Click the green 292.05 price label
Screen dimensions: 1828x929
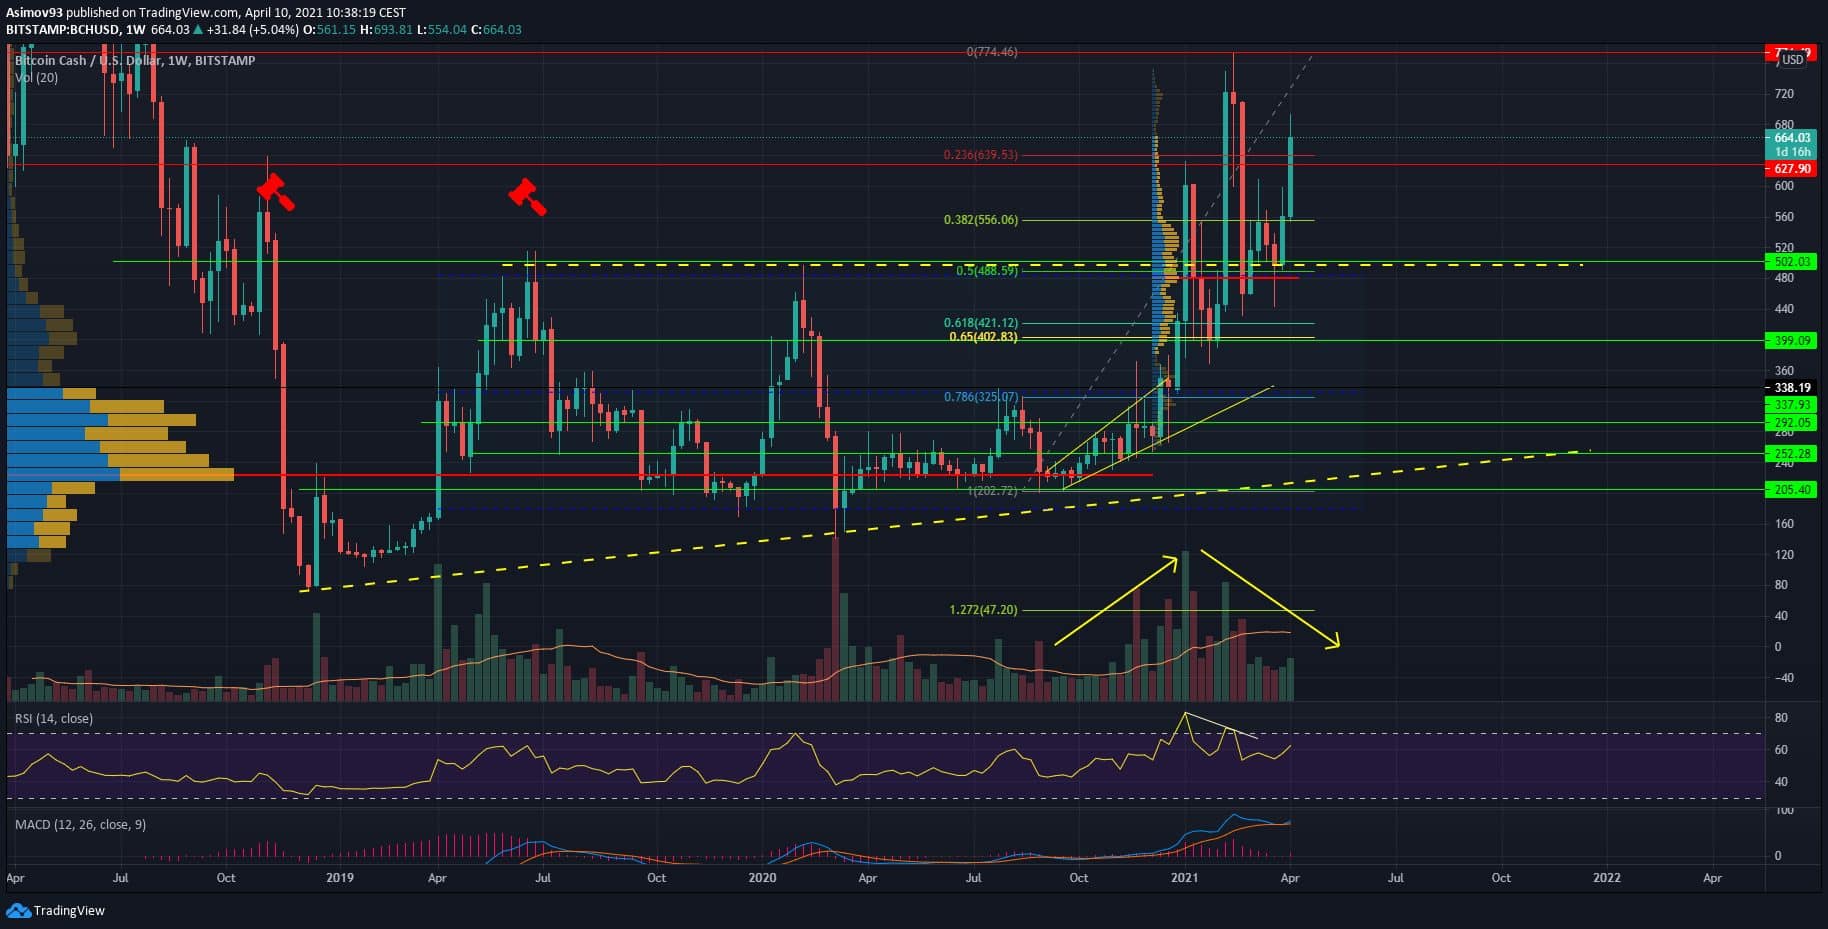coord(1791,423)
